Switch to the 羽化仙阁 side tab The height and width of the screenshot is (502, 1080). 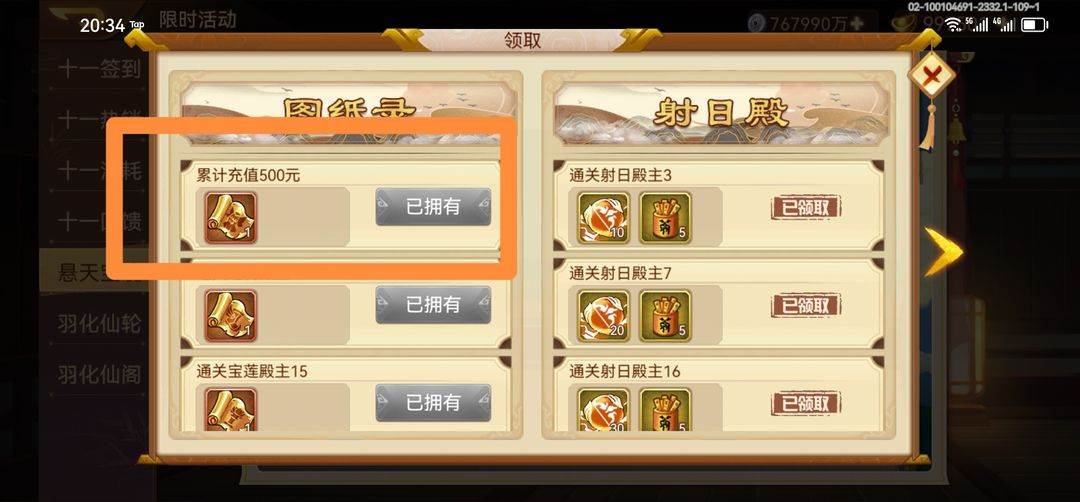100,374
